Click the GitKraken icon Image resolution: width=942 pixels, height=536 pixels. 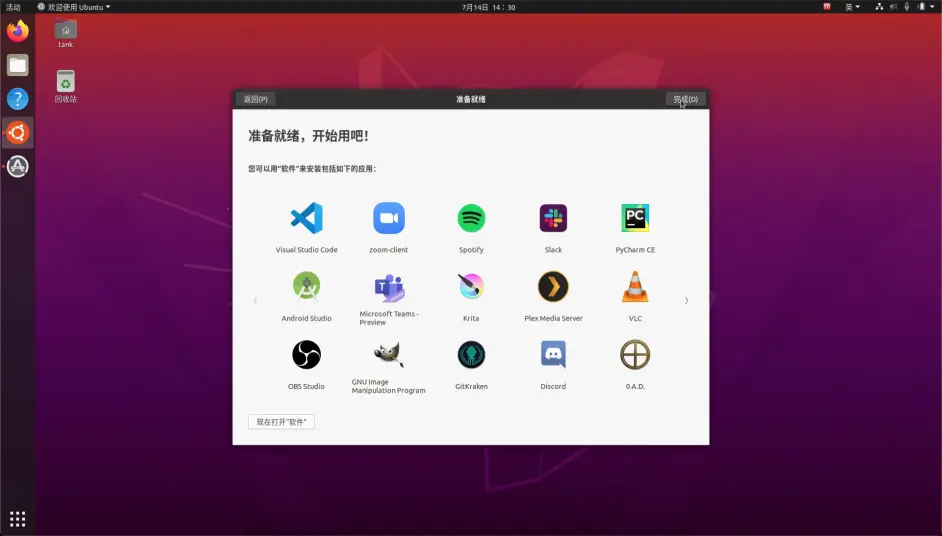(x=471, y=355)
